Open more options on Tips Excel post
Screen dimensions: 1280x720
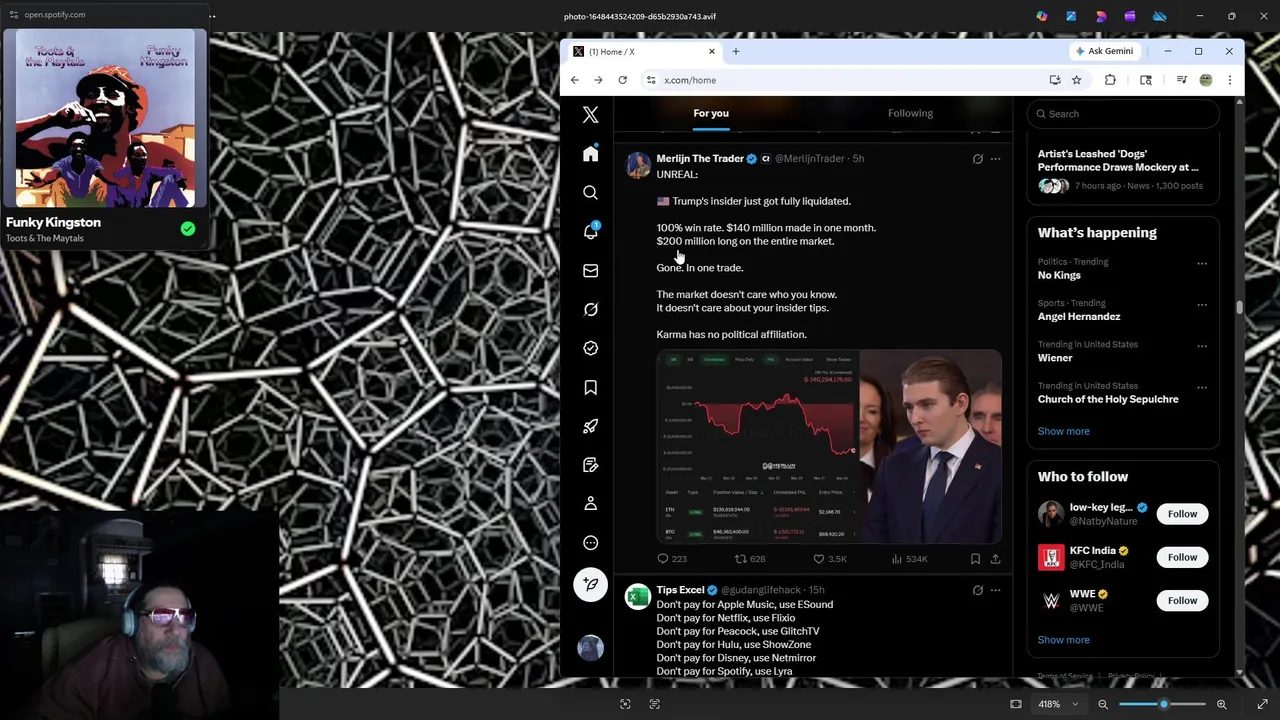[995, 590]
